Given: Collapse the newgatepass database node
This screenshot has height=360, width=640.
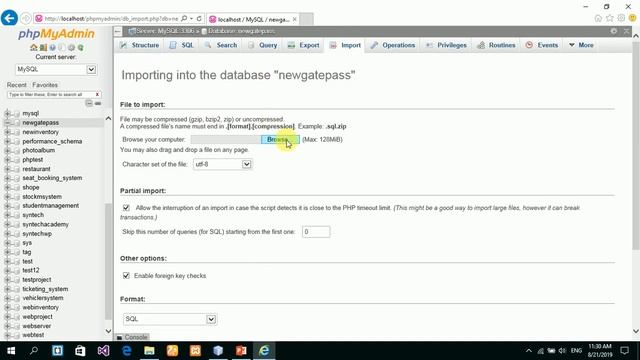Looking at the screenshot, I should point(7,122).
